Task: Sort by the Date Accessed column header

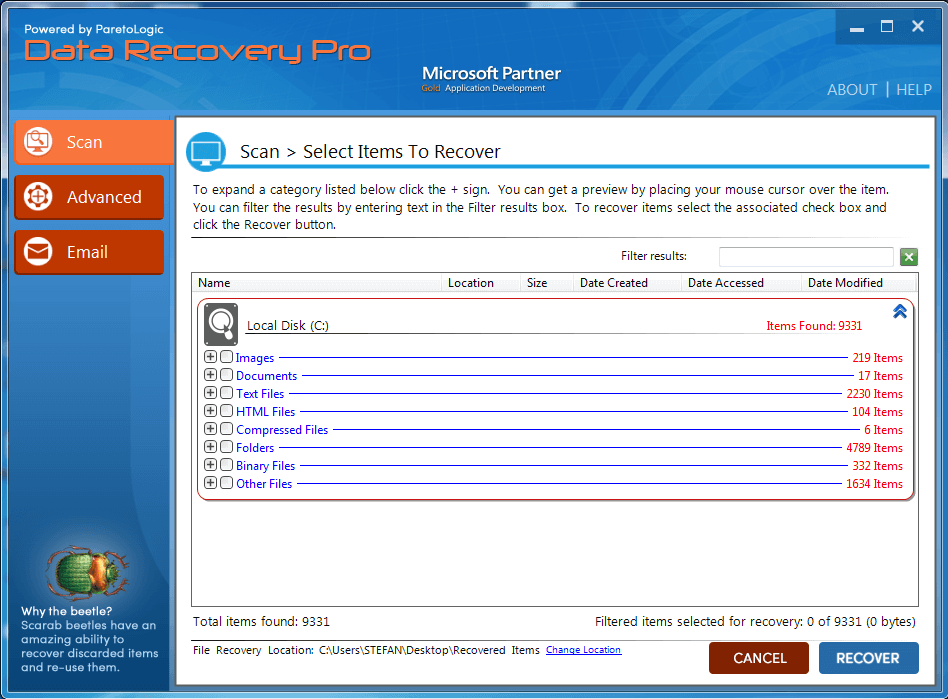Action: click(x=741, y=283)
